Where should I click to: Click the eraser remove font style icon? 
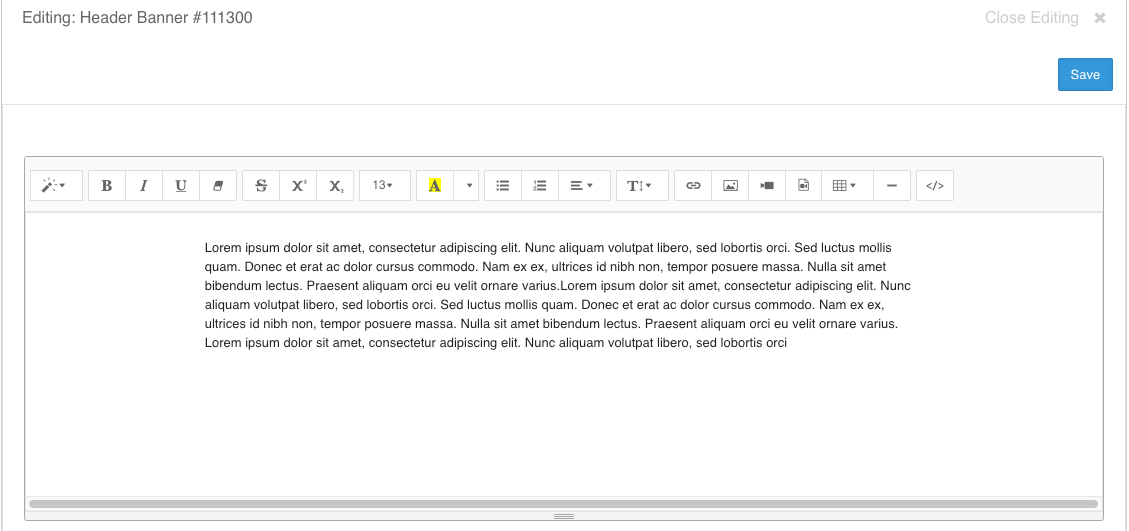tap(218, 186)
